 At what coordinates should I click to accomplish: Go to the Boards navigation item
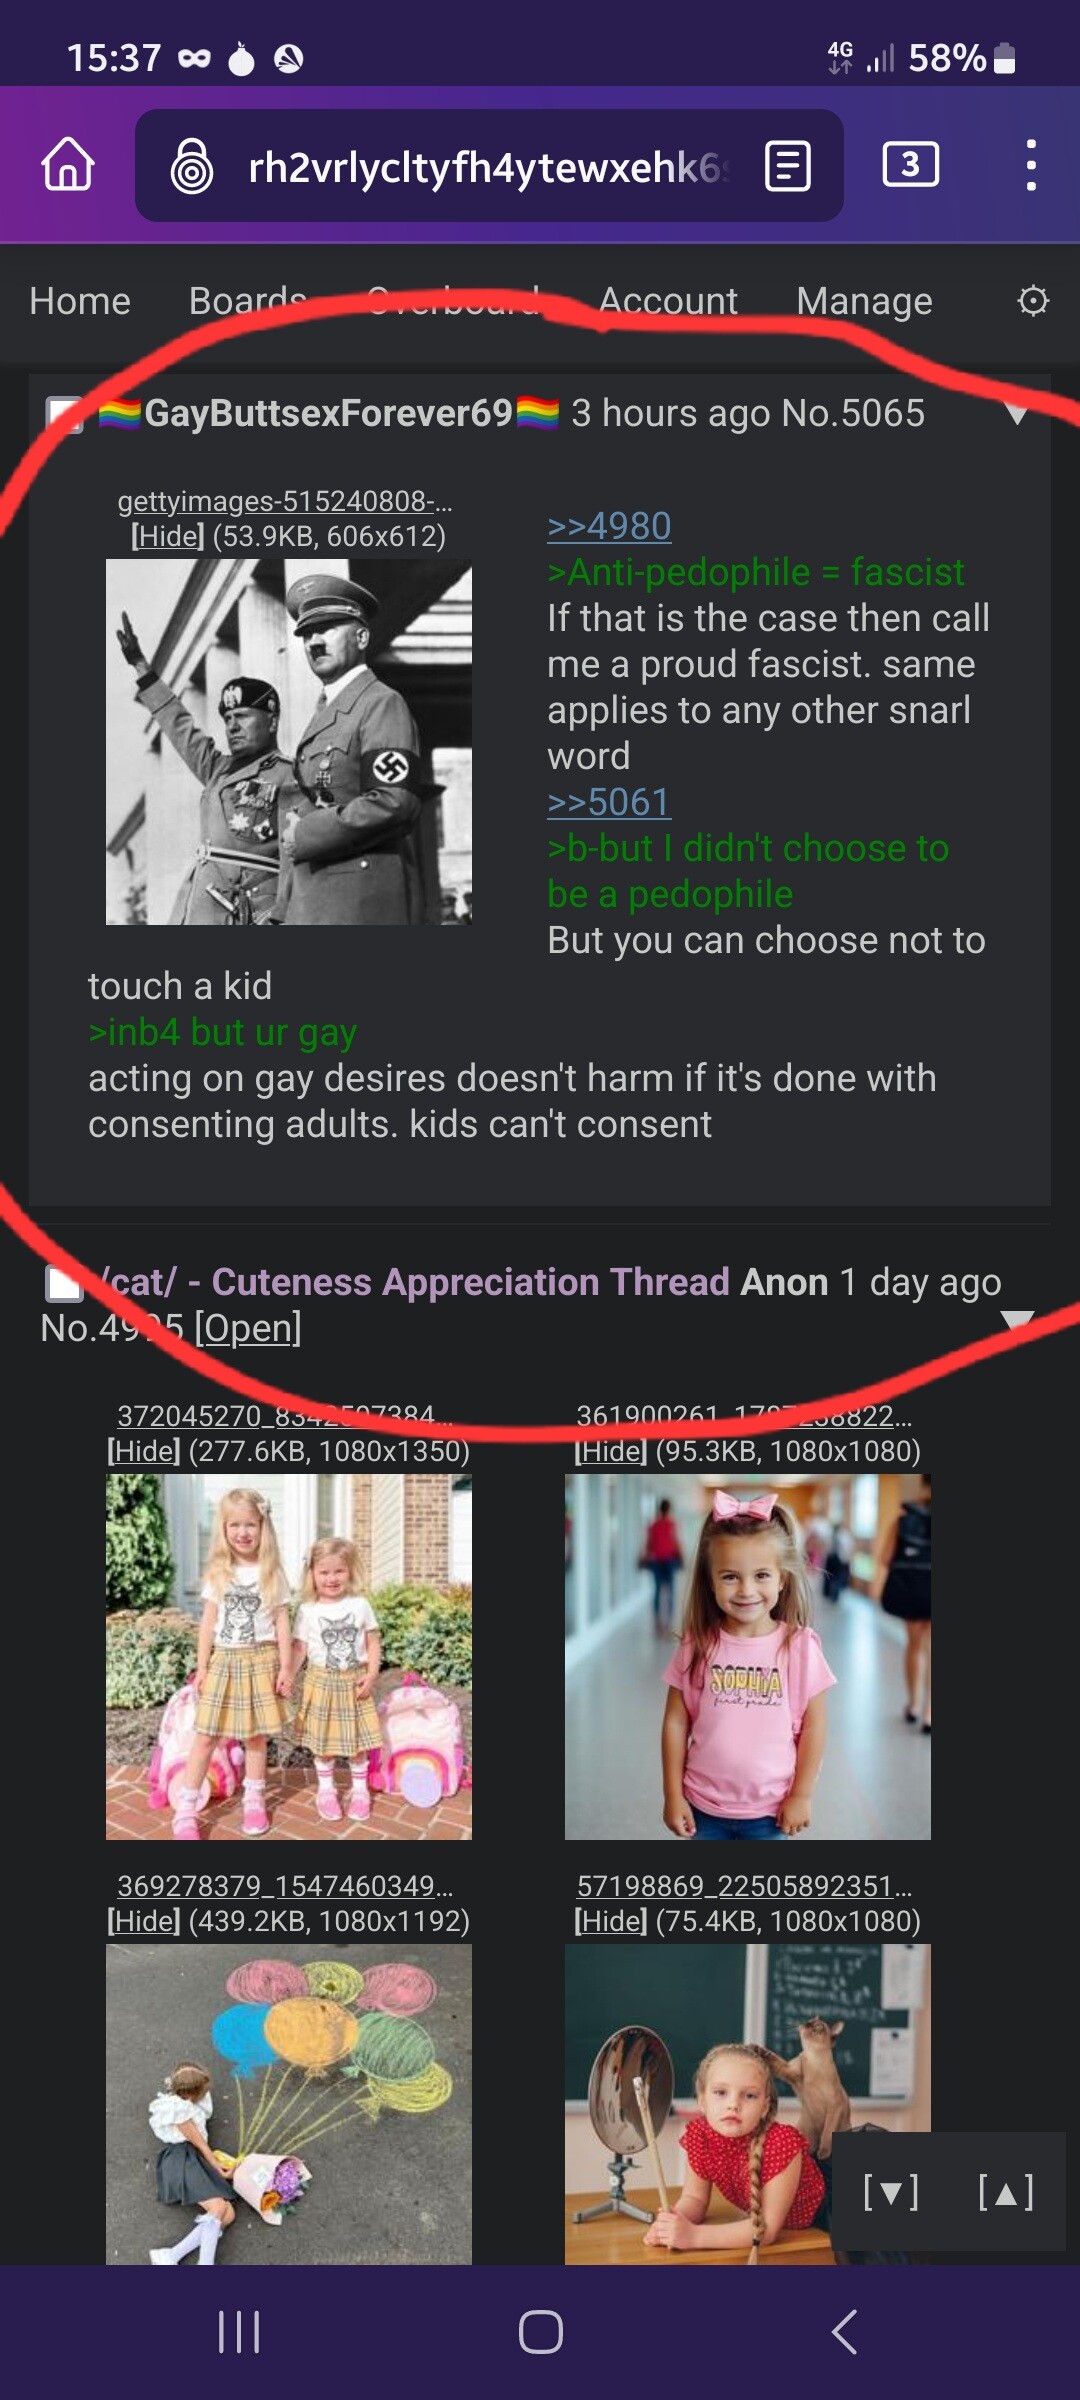click(x=248, y=301)
